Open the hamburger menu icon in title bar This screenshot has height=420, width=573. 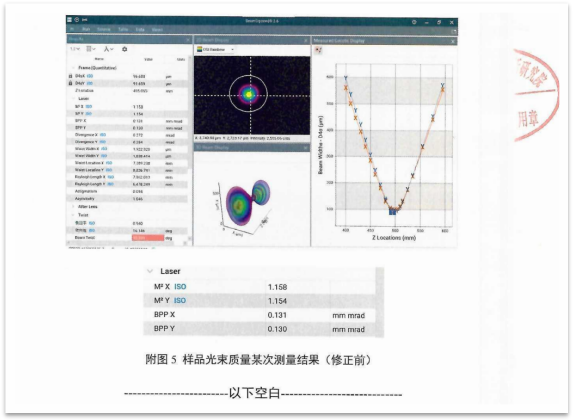pyautogui.click(x=69, y=19)
